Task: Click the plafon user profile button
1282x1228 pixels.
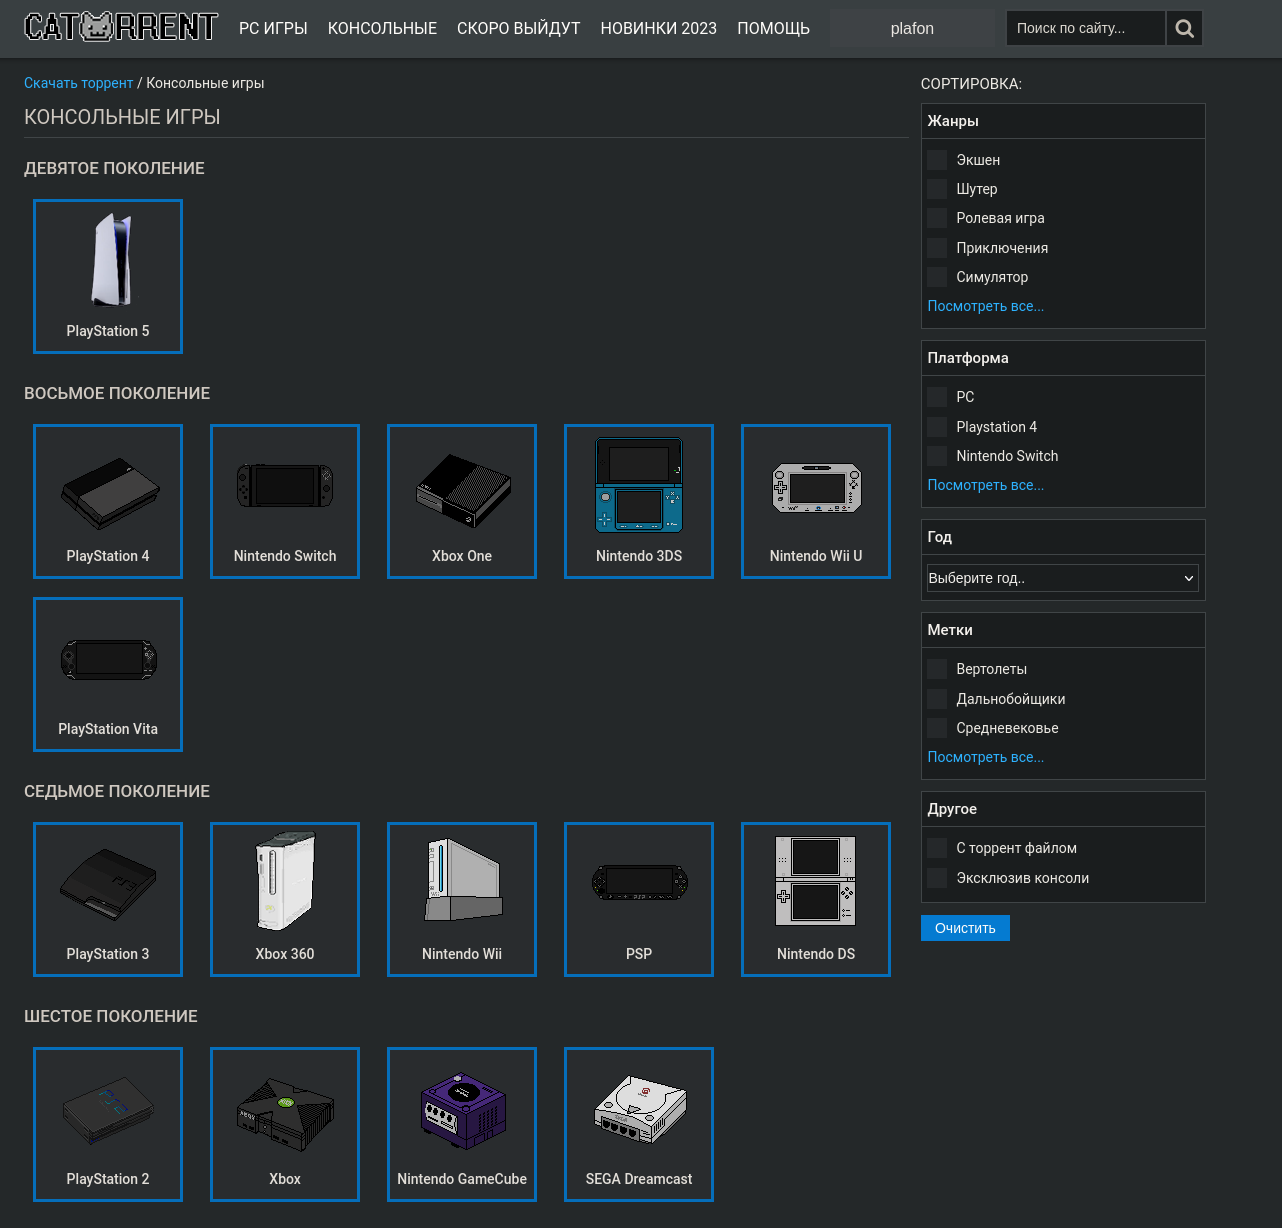Action: (912, 28)
